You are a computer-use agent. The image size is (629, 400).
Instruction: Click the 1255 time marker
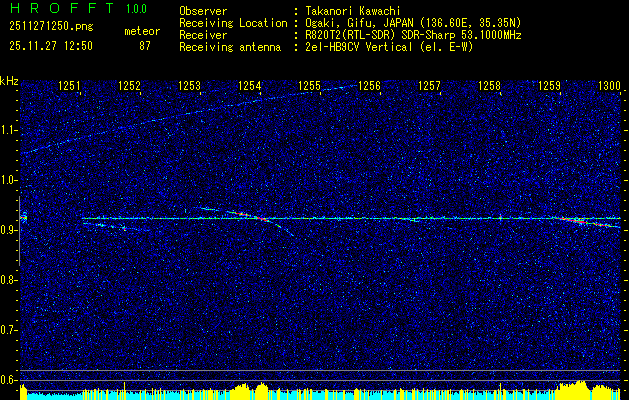309,85
